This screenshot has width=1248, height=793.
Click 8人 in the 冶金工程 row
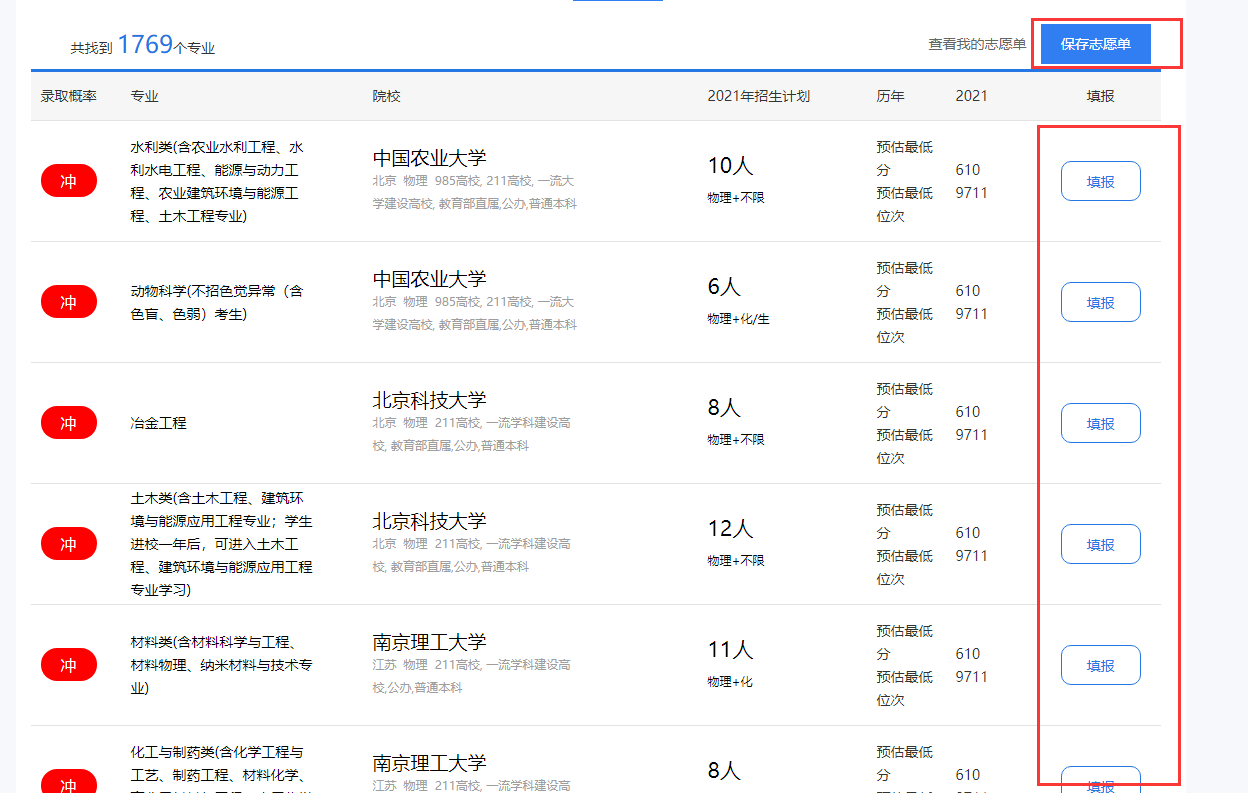724,408
